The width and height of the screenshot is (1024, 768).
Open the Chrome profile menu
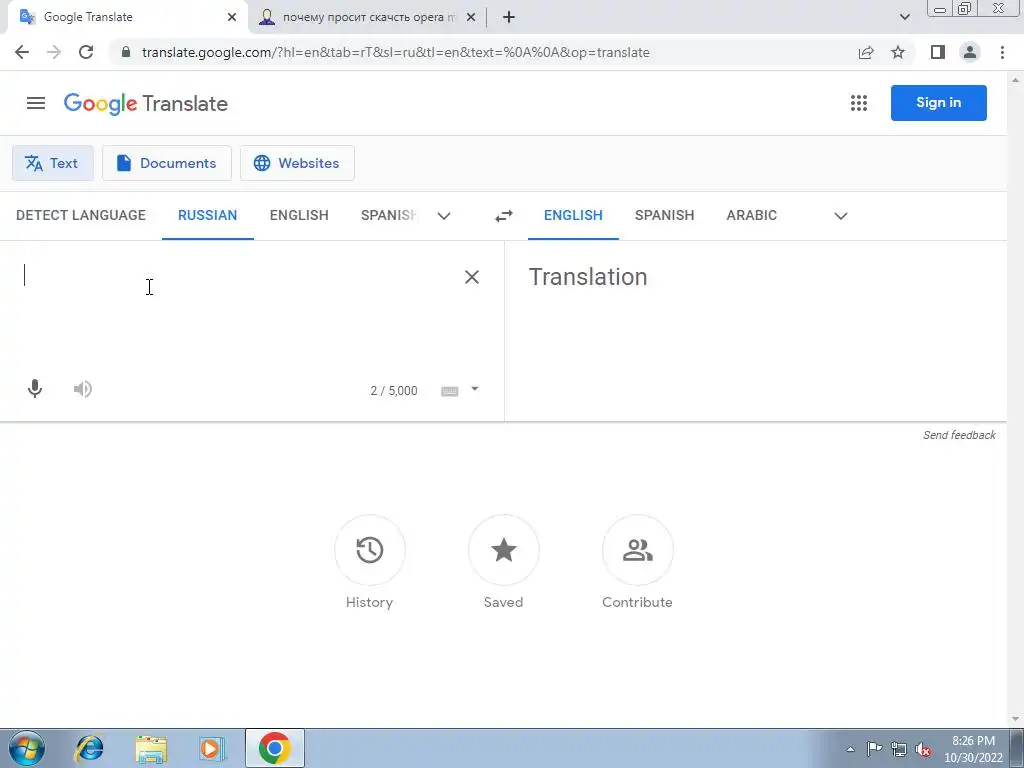(x=970, y=52)
